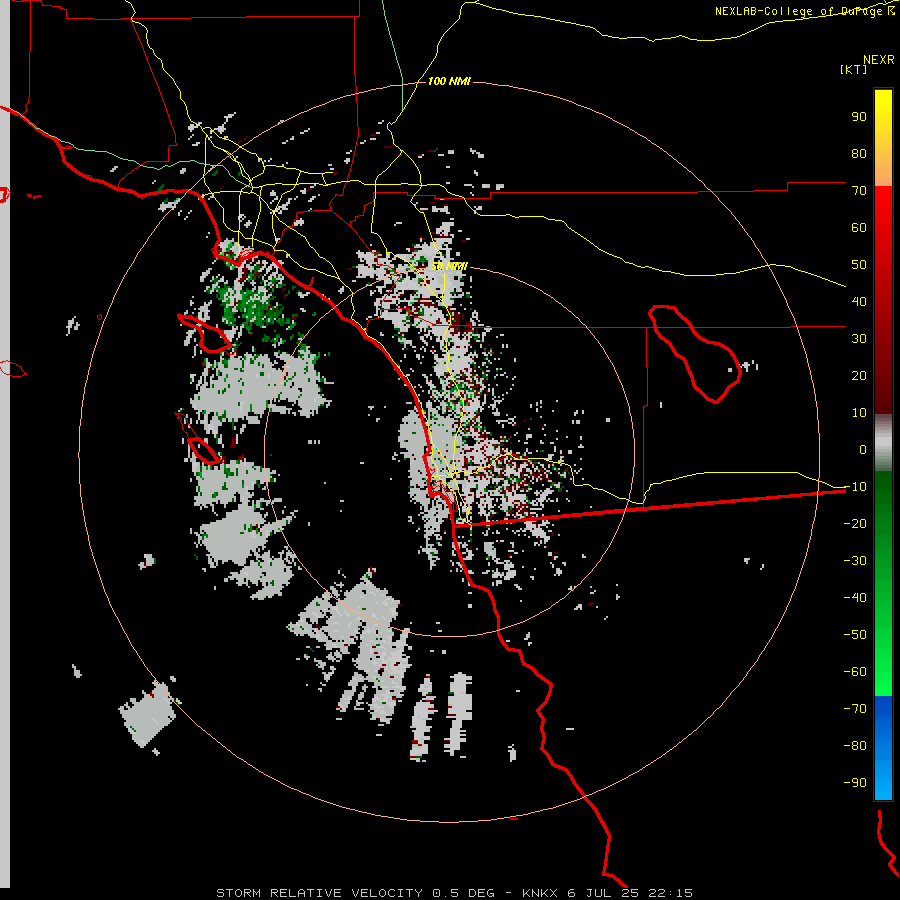Click the positive 10 kt scale value
The image size is (900, 900).
(x=859, y=413)
